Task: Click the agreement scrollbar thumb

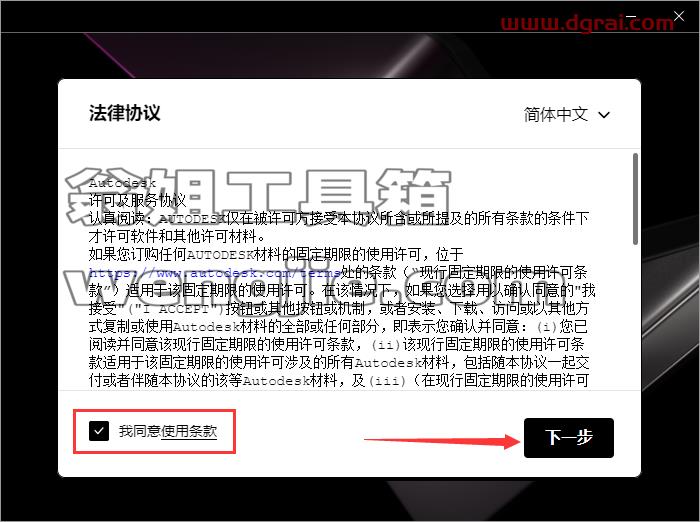Action: 635,199
